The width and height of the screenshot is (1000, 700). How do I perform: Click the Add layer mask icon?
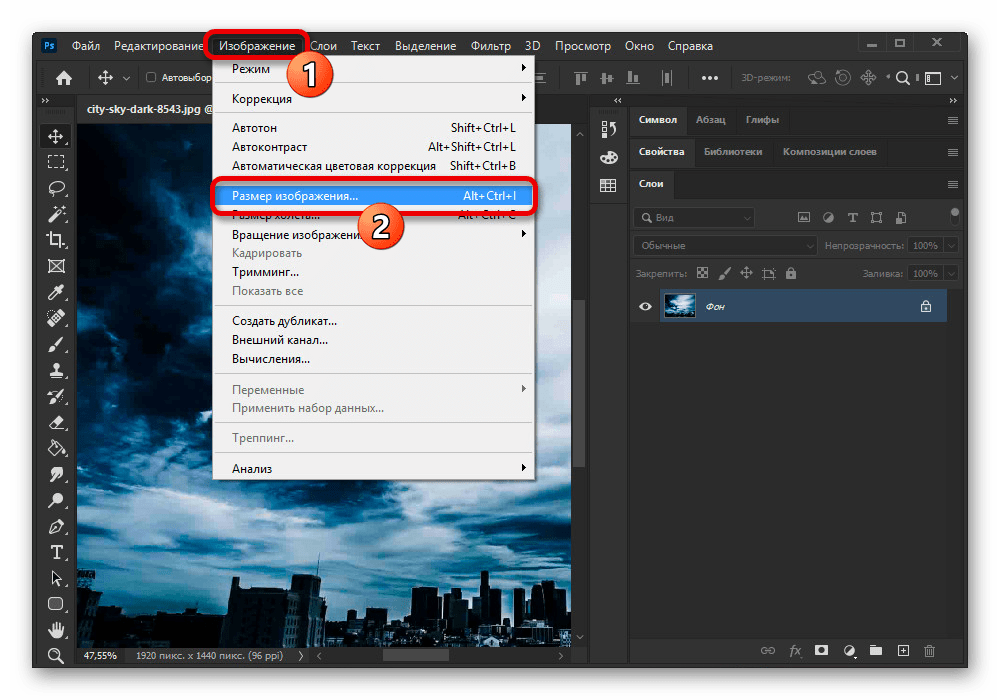pos(822,650)
